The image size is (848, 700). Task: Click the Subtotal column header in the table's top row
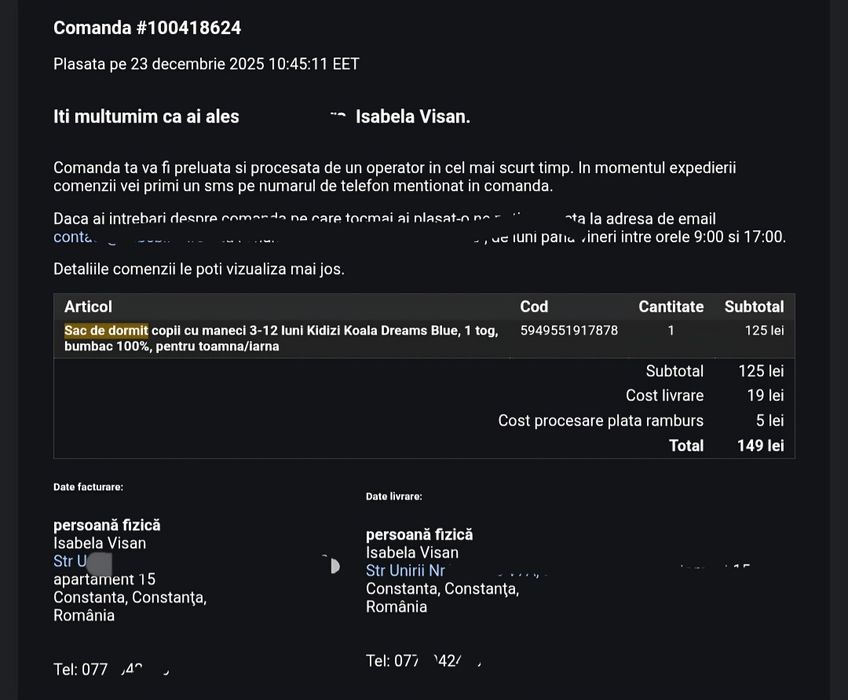pos(754,307)
